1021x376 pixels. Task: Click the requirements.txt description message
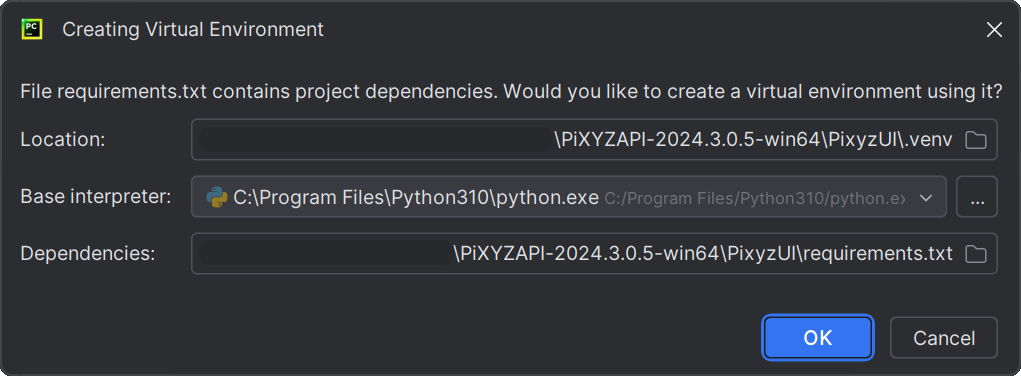tap(511, 91)
